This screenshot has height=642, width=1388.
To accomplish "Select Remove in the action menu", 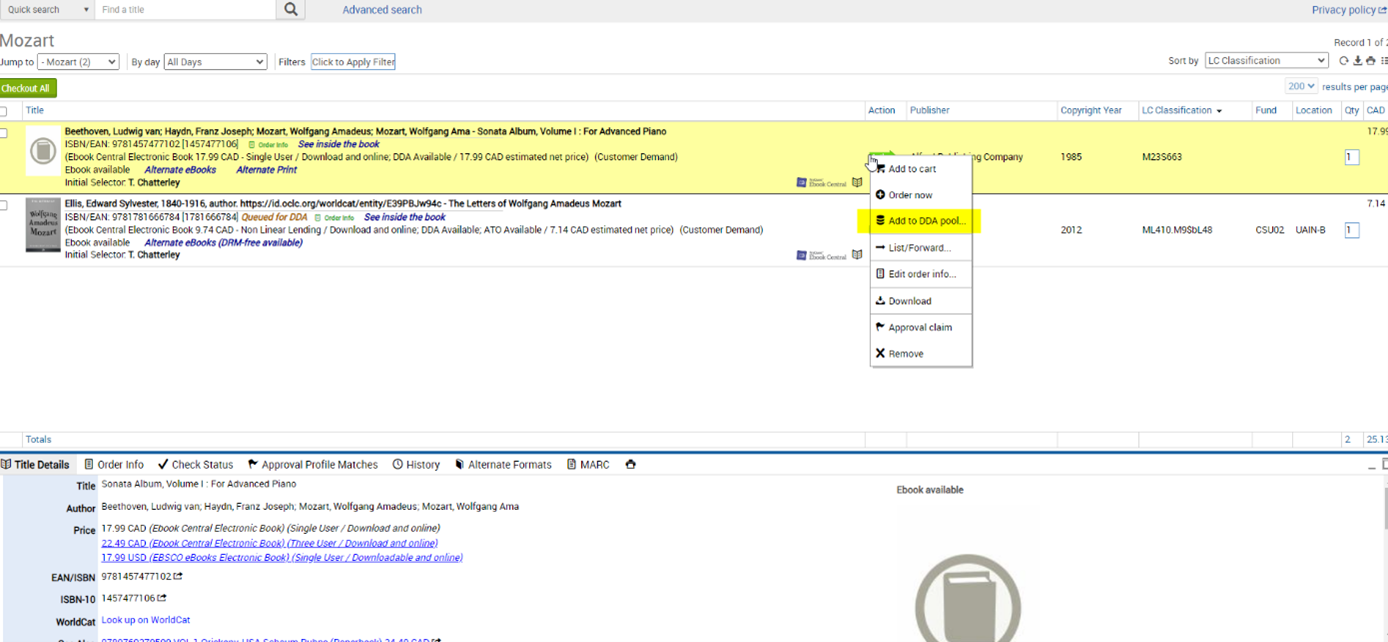I will coord(921,353).
